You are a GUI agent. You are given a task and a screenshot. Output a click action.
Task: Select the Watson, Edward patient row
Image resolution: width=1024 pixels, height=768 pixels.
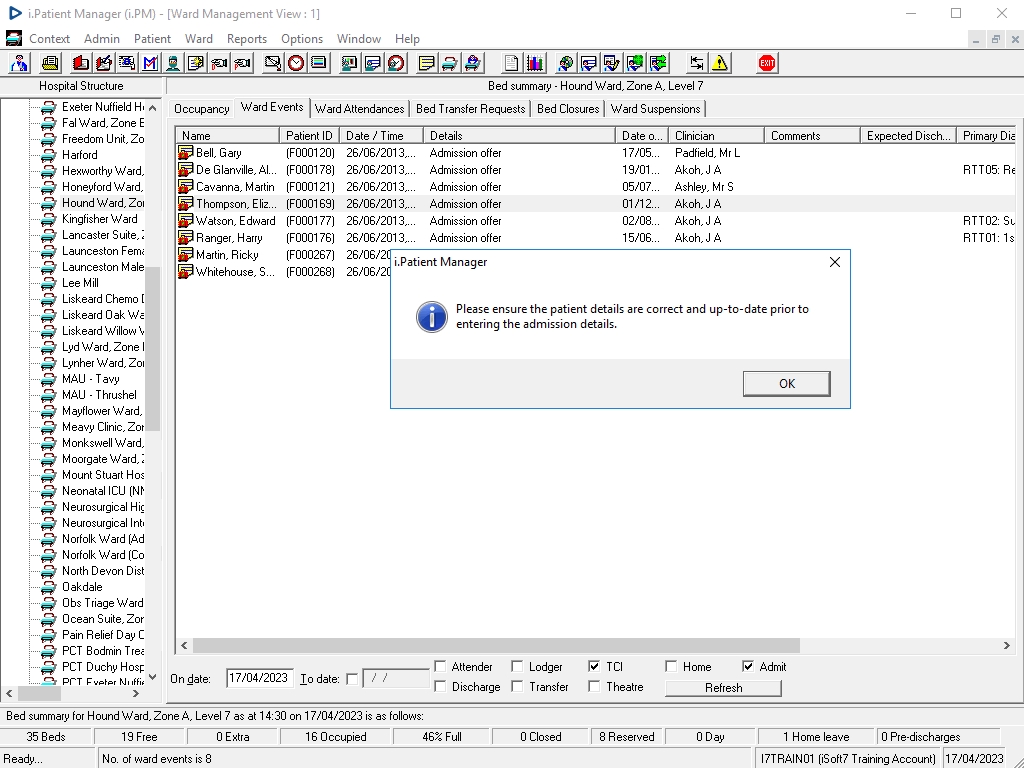(595, 221)
